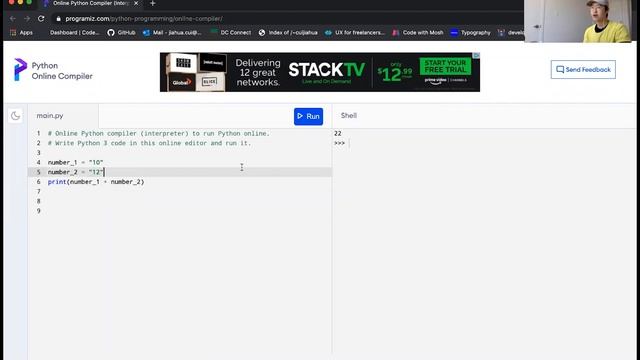Click the address bar URL programiz.com
The image size is (640, 360).
(144, 19)
